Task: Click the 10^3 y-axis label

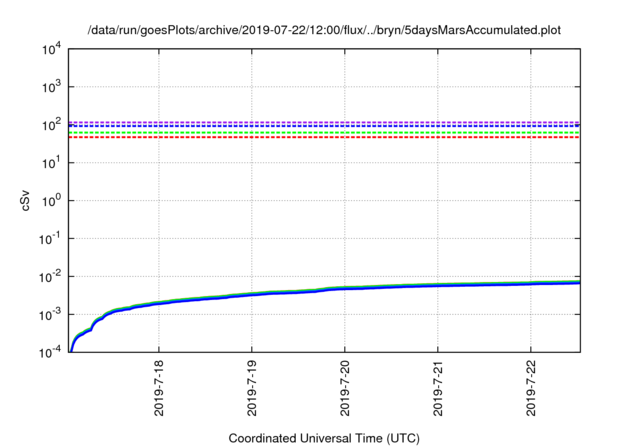Action: 51,86
